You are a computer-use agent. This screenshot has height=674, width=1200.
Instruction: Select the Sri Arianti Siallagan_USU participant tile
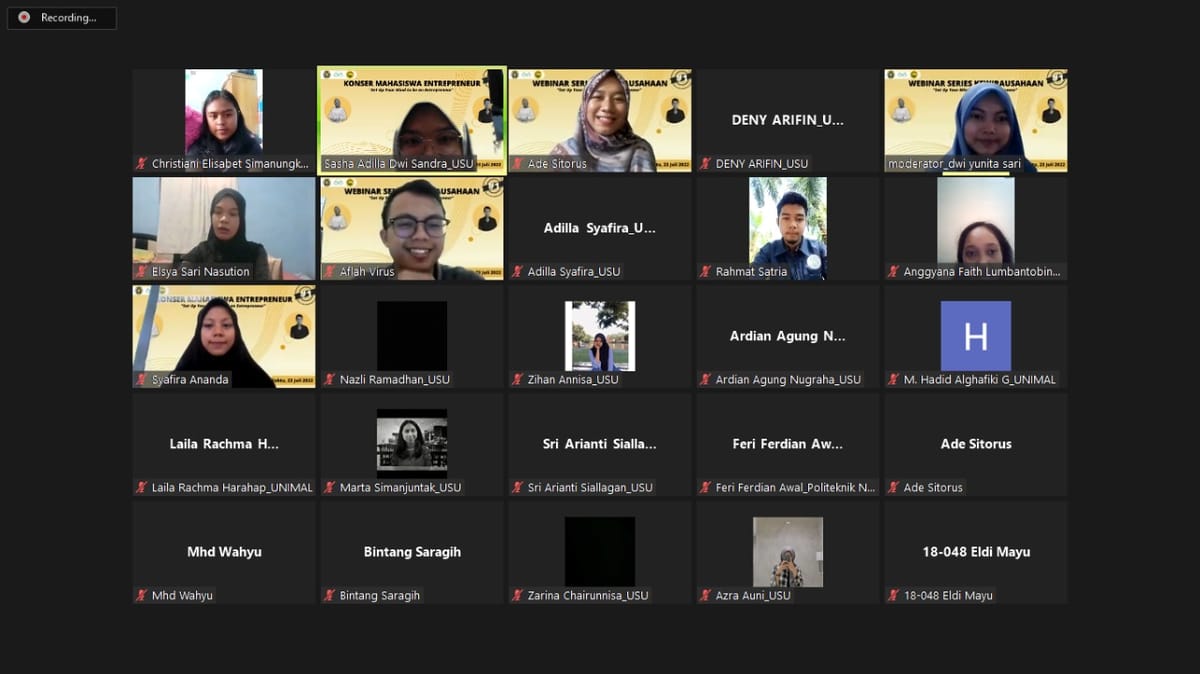(599, 444)
